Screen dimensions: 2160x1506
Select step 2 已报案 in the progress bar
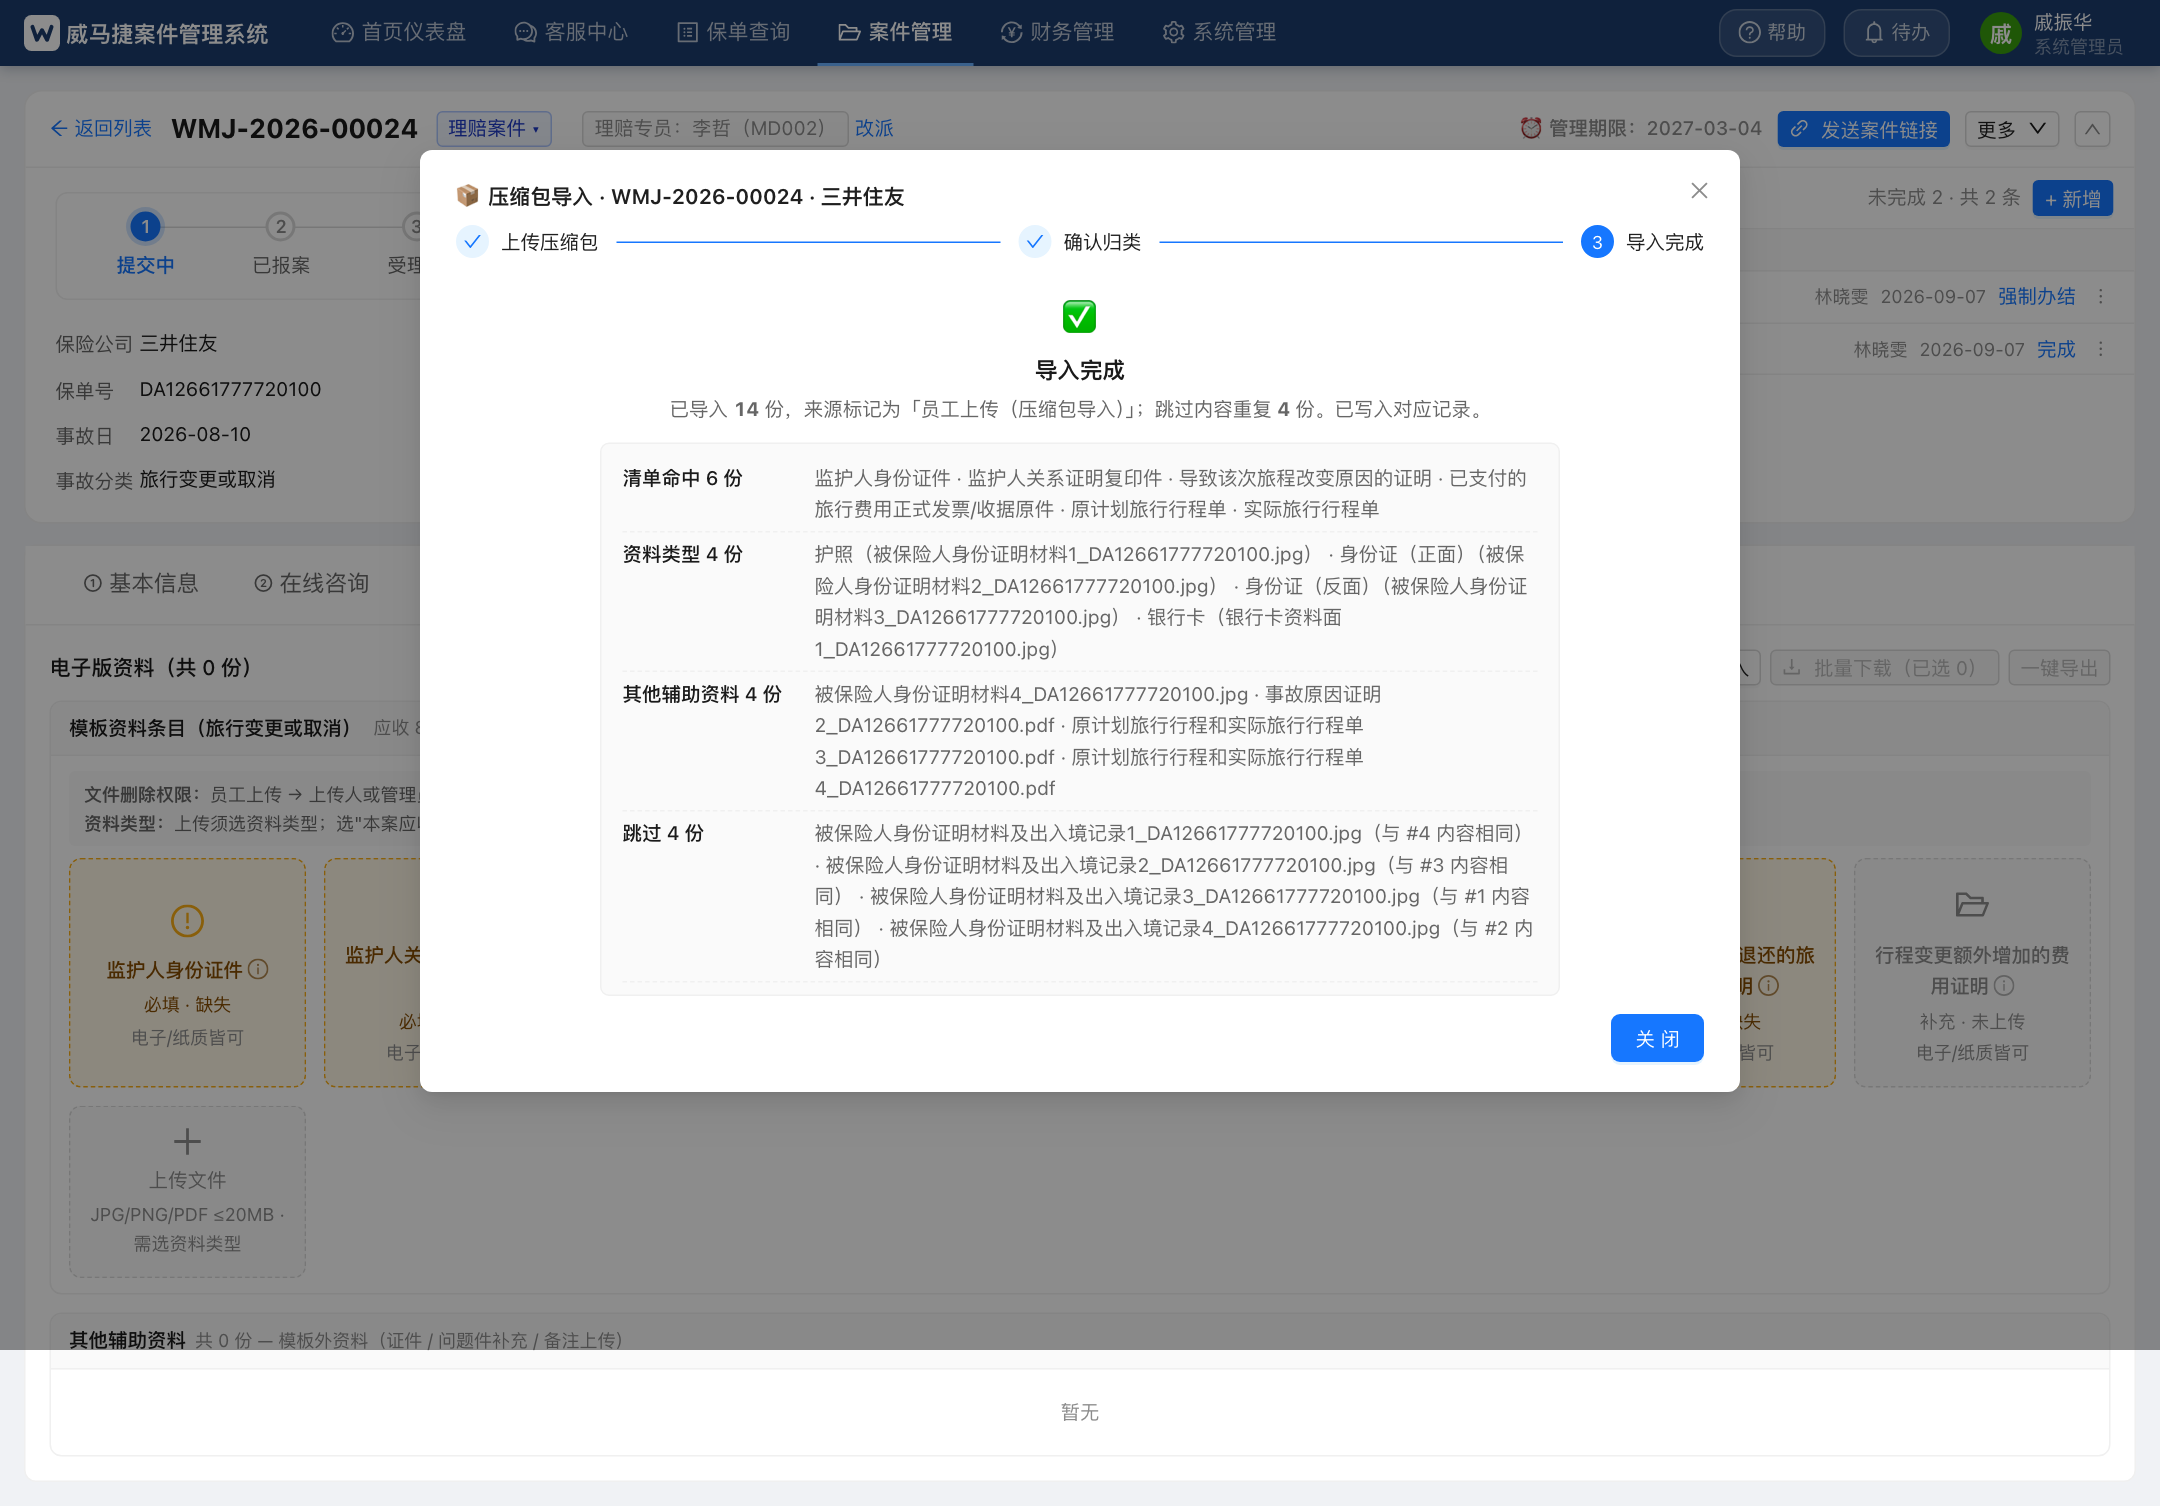(281, 227)
